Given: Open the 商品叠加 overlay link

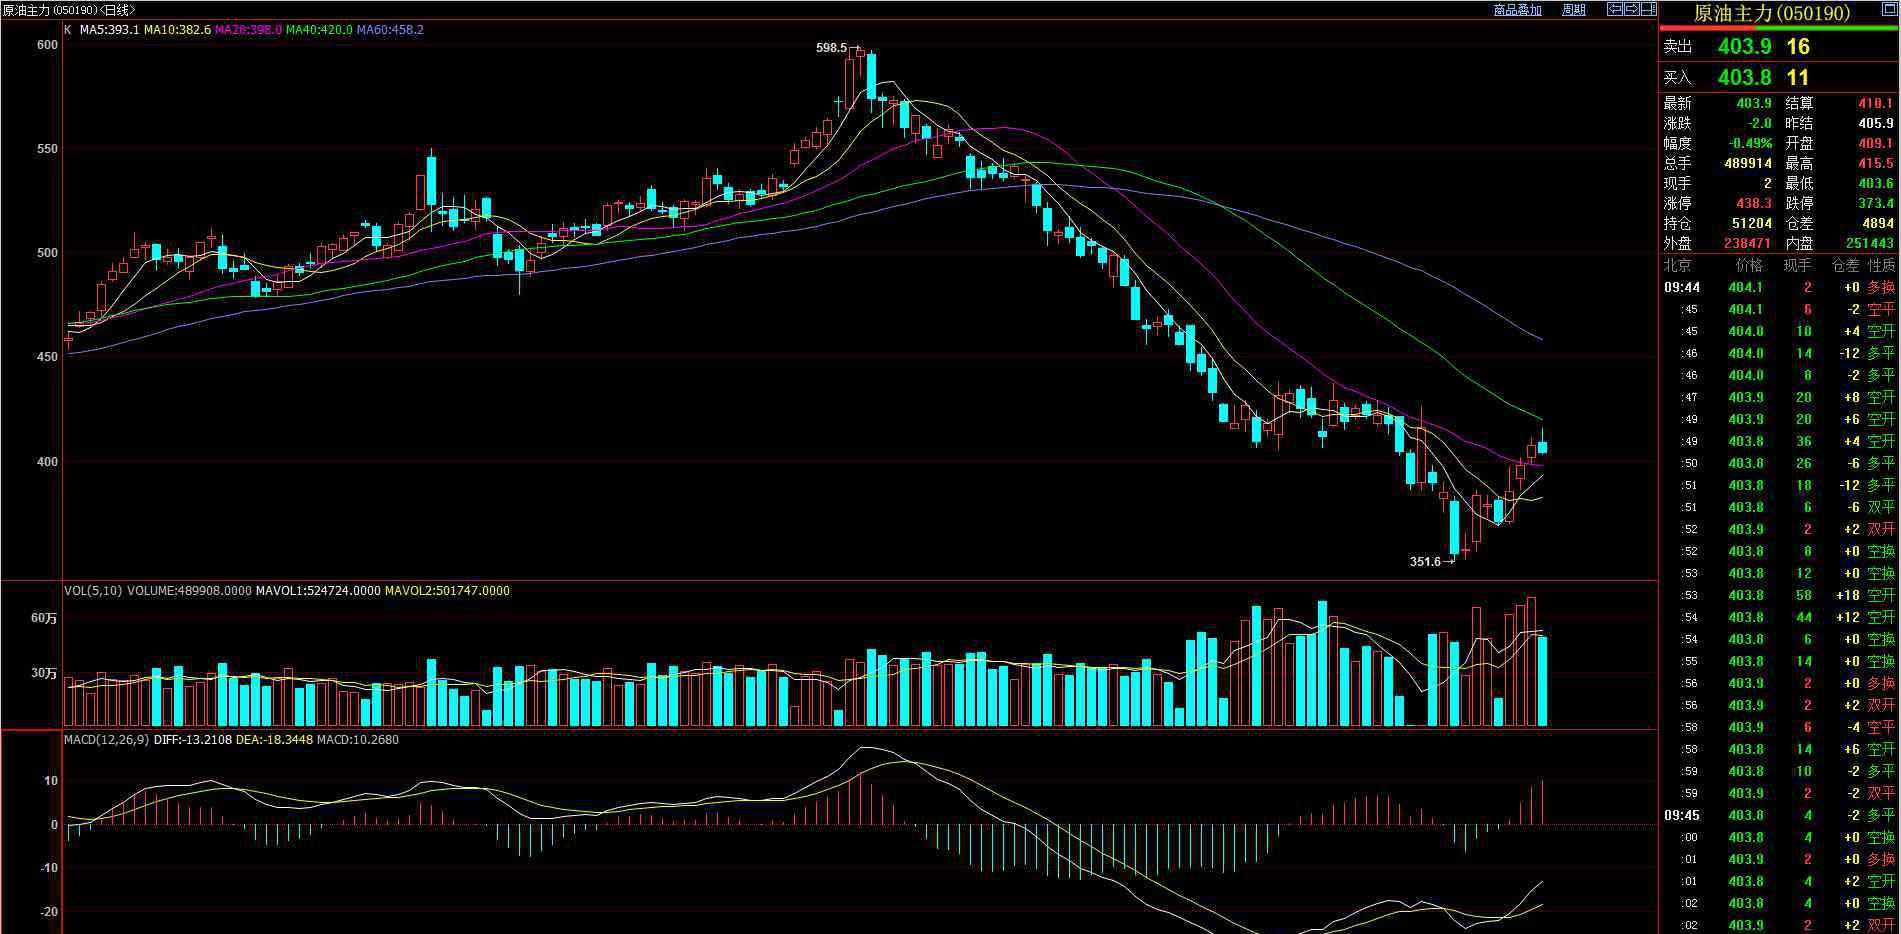Looking at the screenshot, I should pyautogui.click(x=1517, y=10).
